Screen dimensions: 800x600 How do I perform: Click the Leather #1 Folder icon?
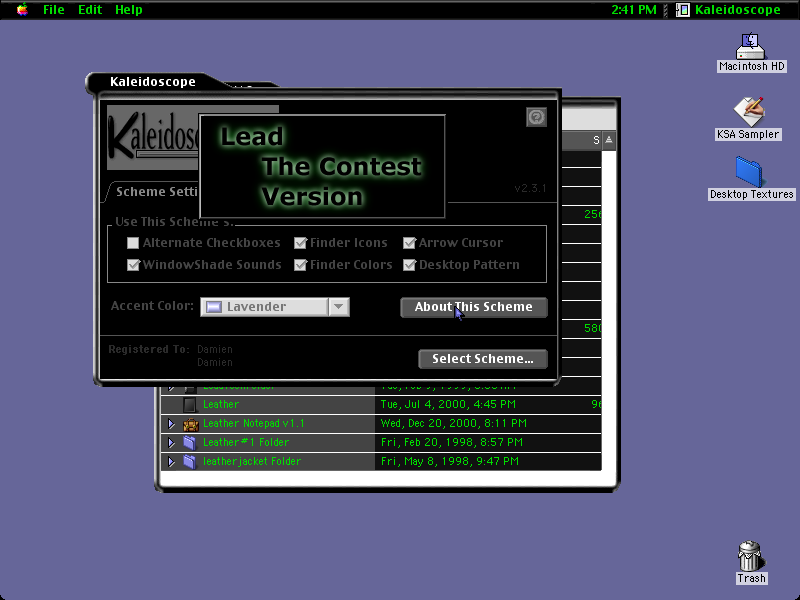click(190, 442)
